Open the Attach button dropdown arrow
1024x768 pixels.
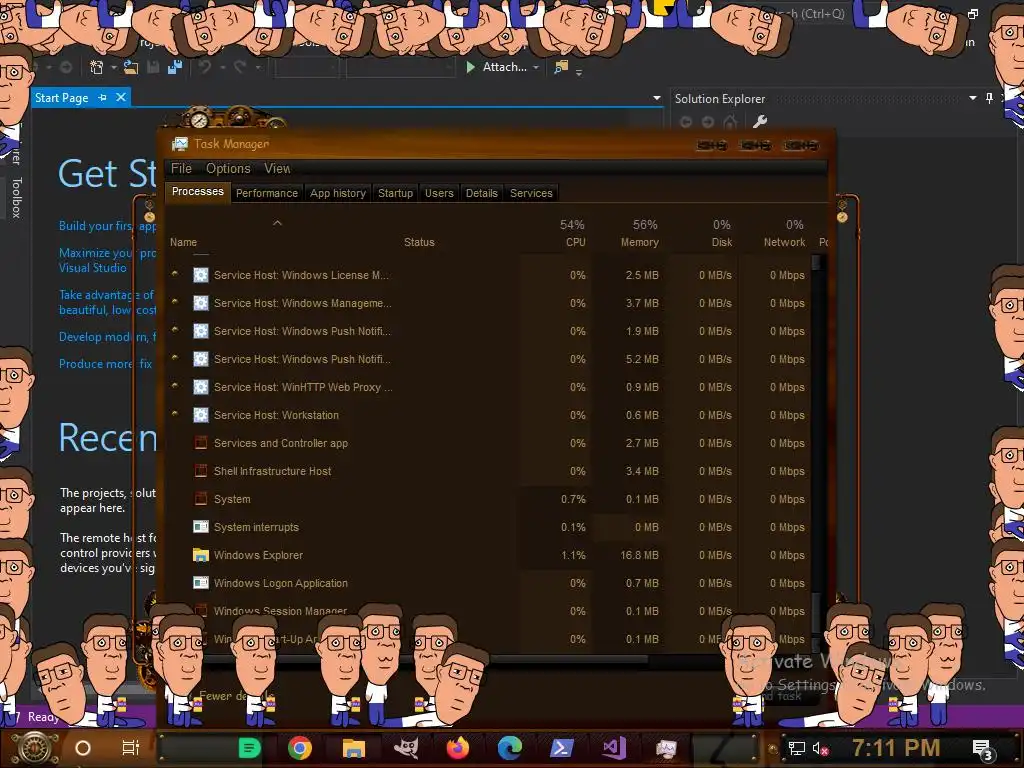536,67
